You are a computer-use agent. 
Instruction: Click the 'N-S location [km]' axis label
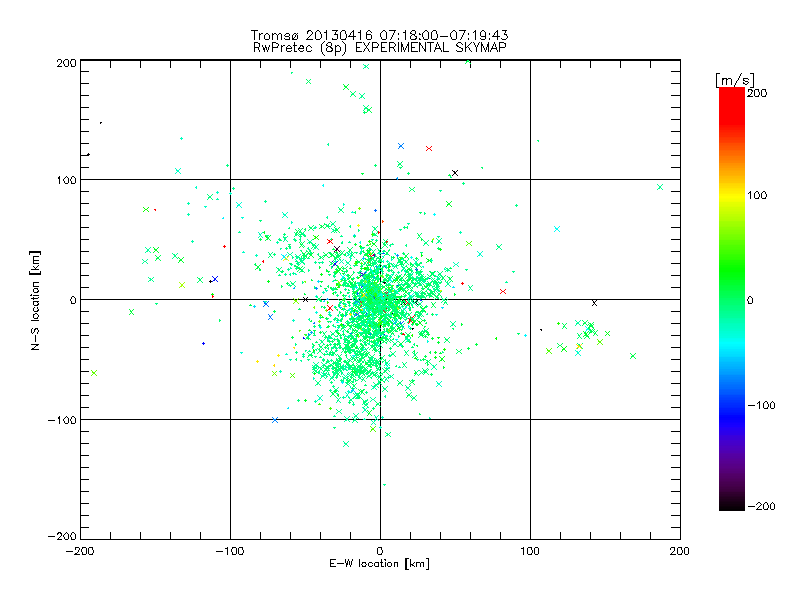click(35, 301)
